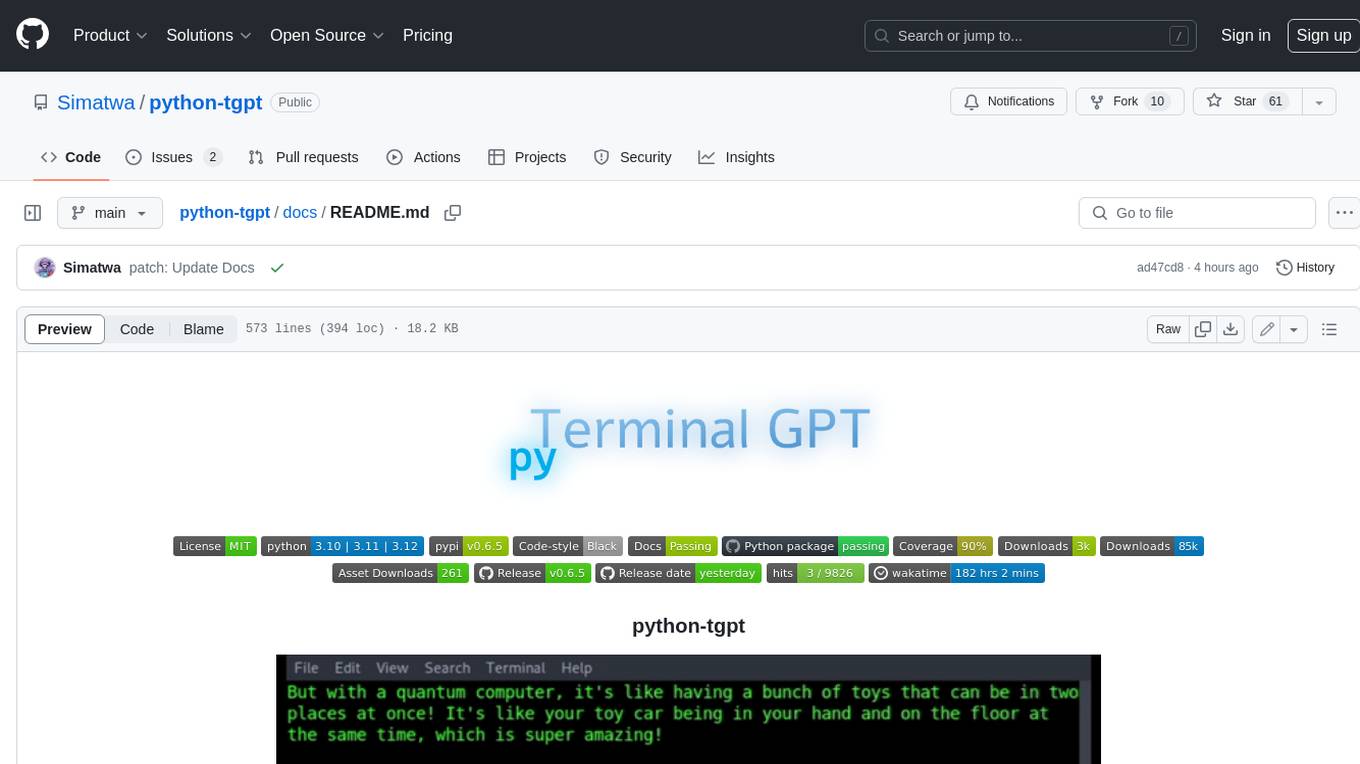Open the README outline list
Screen dimensions: 1360x764
[1329, 329]
